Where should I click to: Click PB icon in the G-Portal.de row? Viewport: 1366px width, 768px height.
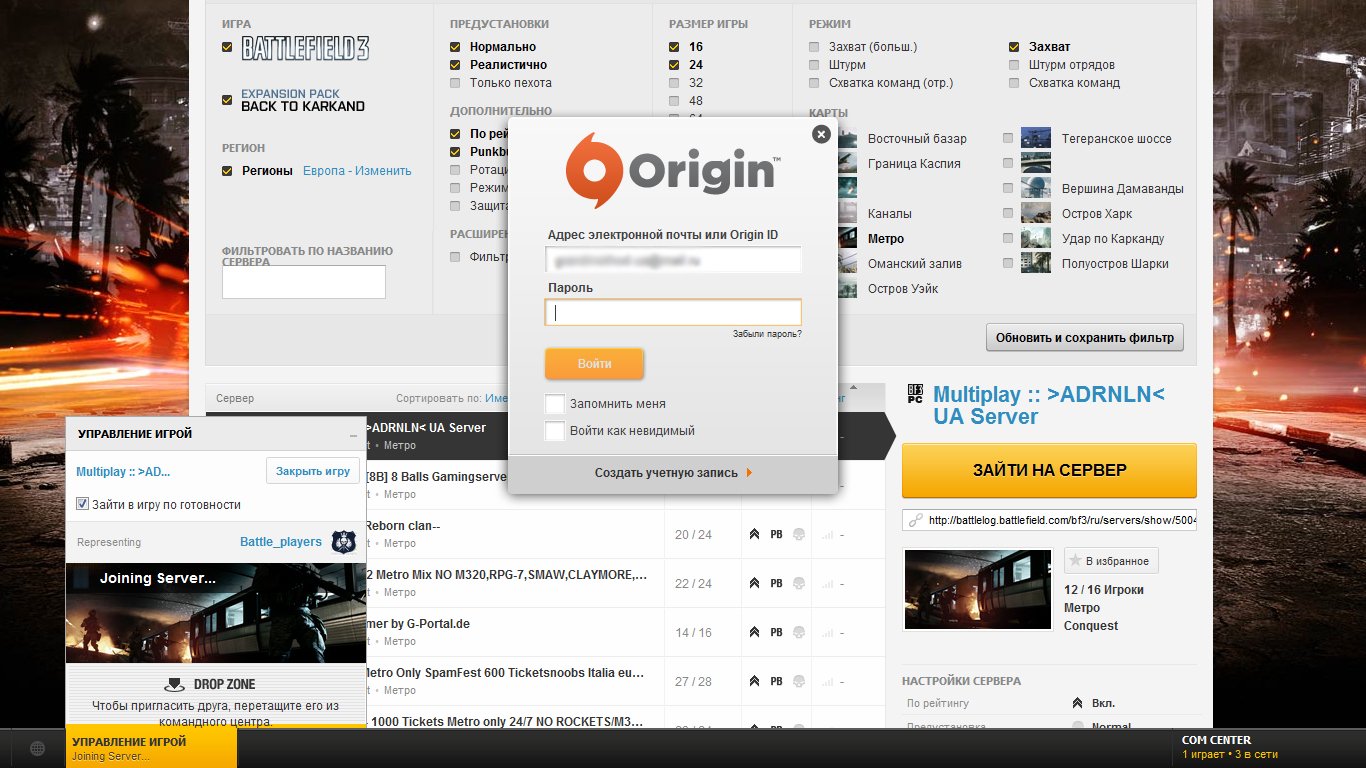point(776,633)
